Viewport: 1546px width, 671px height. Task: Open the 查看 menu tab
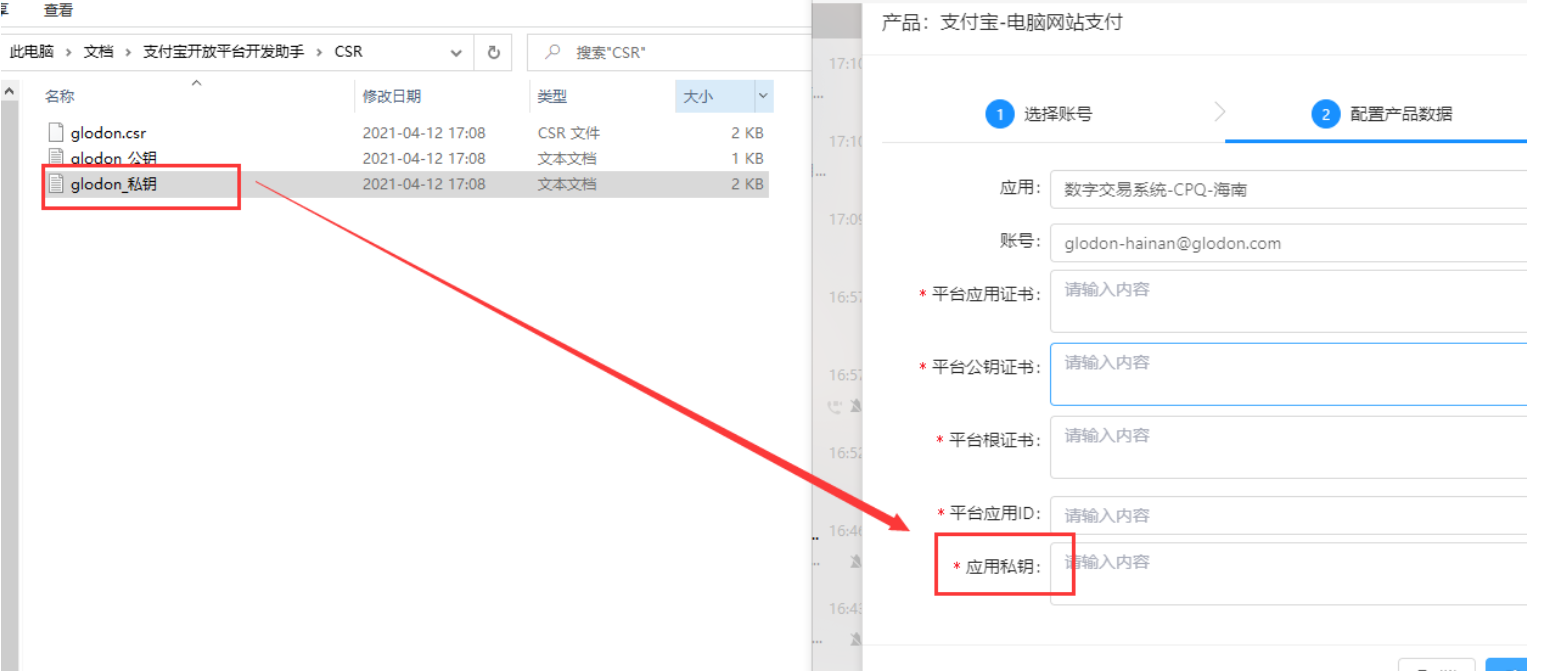point(58,10)
